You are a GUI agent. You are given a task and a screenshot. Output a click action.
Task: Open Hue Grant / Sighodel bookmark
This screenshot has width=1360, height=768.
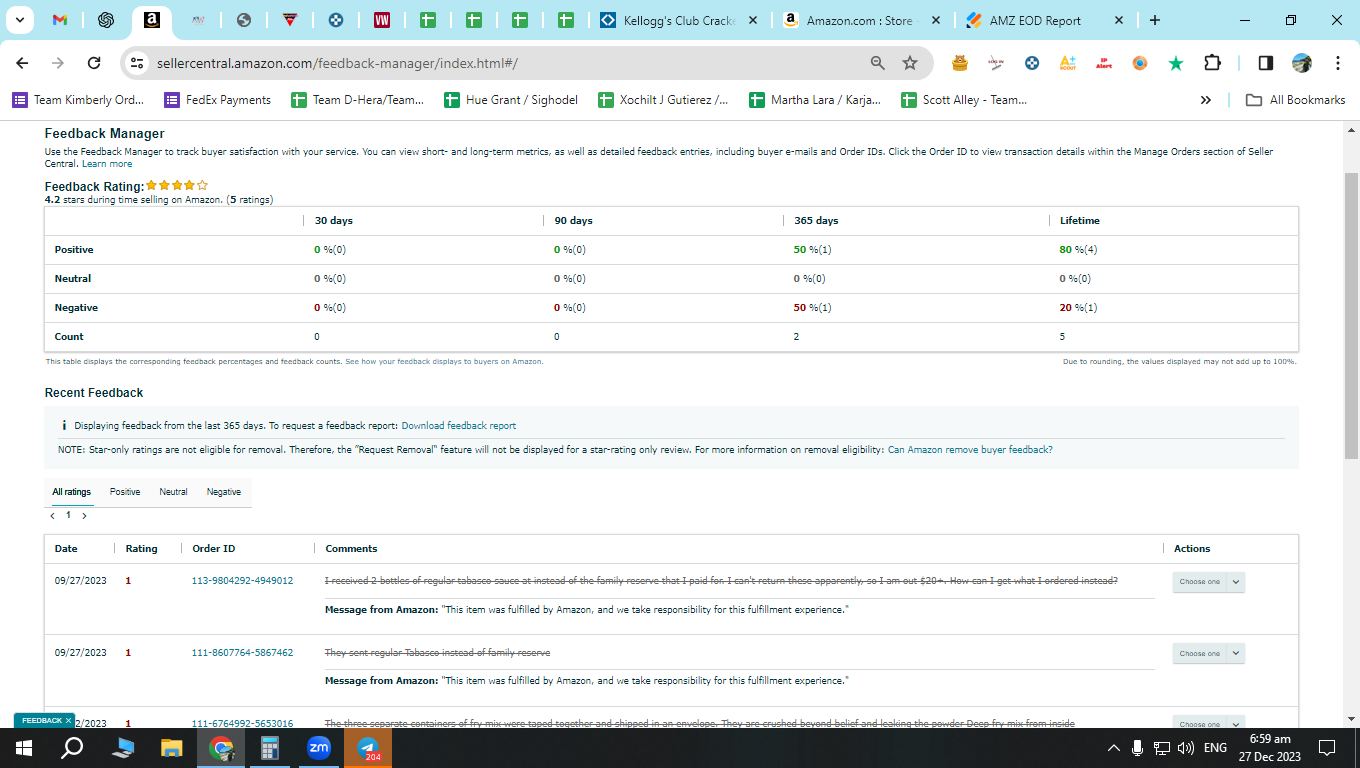click(510, 100)
